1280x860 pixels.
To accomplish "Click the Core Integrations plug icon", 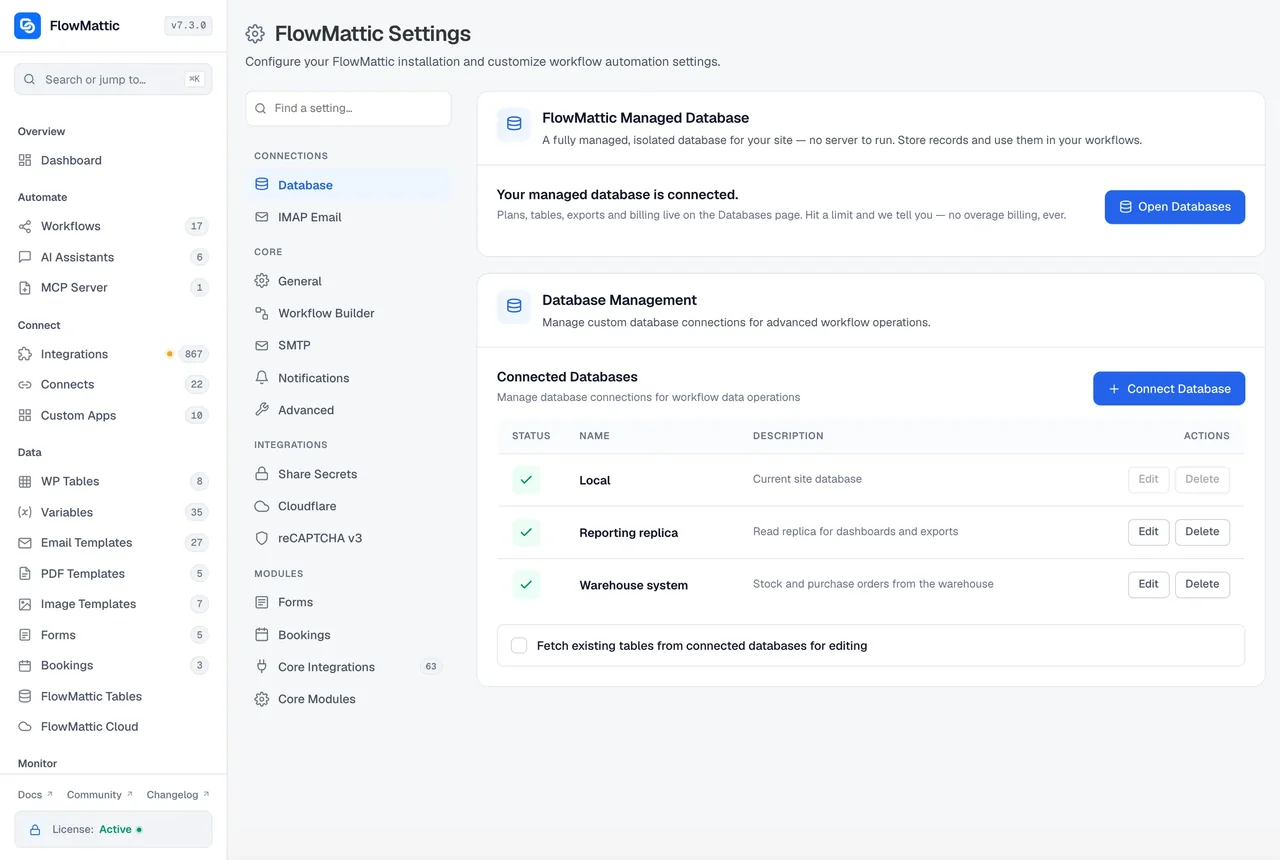I will (262, 667).
